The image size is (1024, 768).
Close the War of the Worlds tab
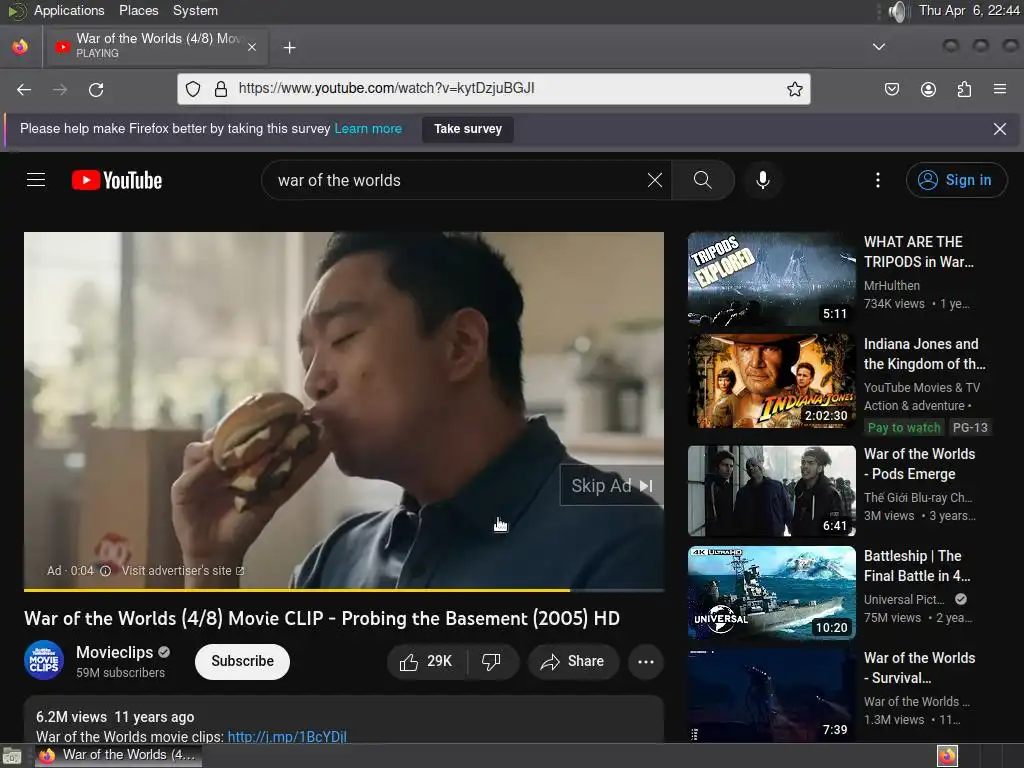252,47
